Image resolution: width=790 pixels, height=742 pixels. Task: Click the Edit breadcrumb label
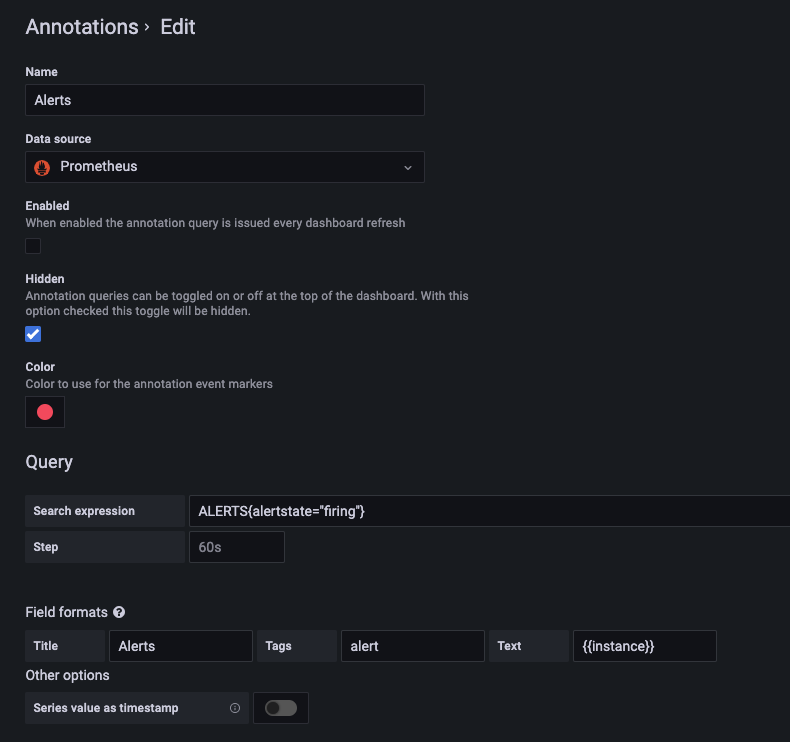(x=177, y=27)
